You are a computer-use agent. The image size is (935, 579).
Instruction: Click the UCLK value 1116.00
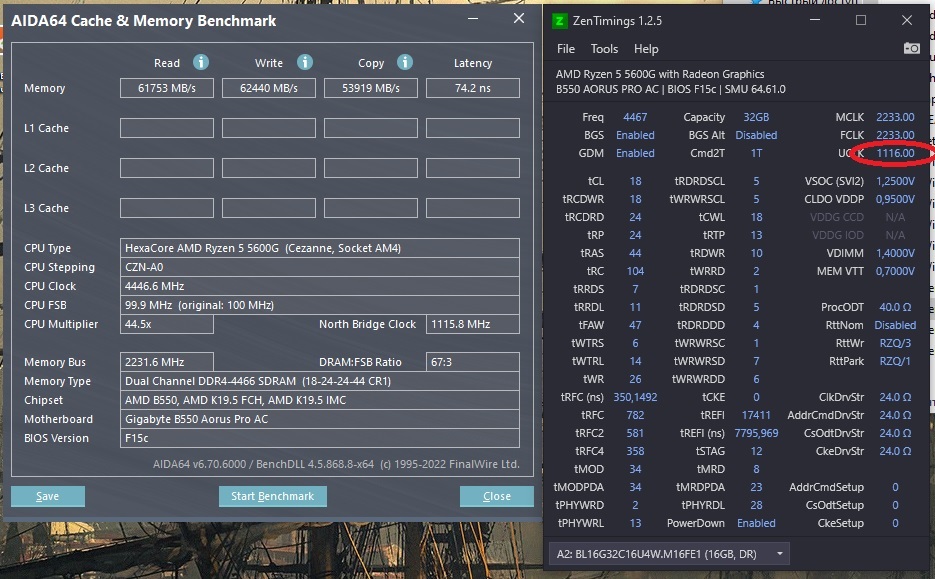point(895,153)
